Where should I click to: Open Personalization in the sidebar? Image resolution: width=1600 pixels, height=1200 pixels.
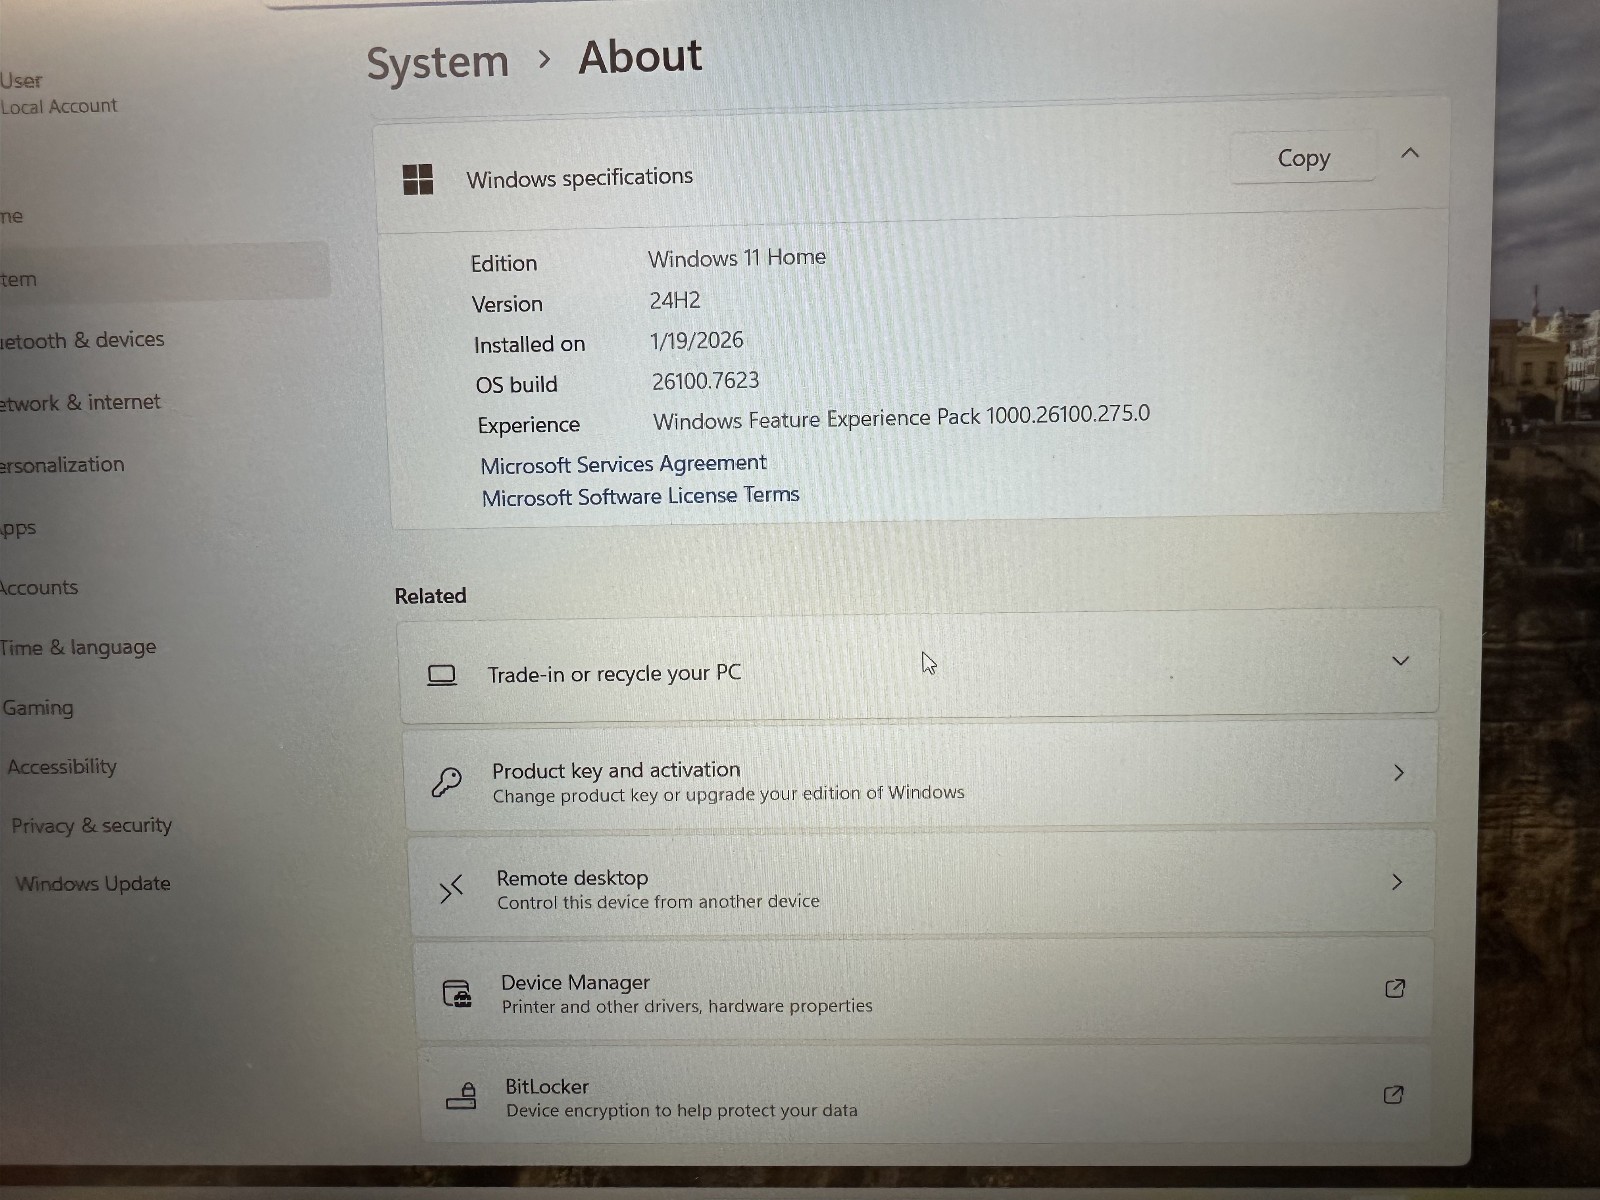[x=62, y=465]
